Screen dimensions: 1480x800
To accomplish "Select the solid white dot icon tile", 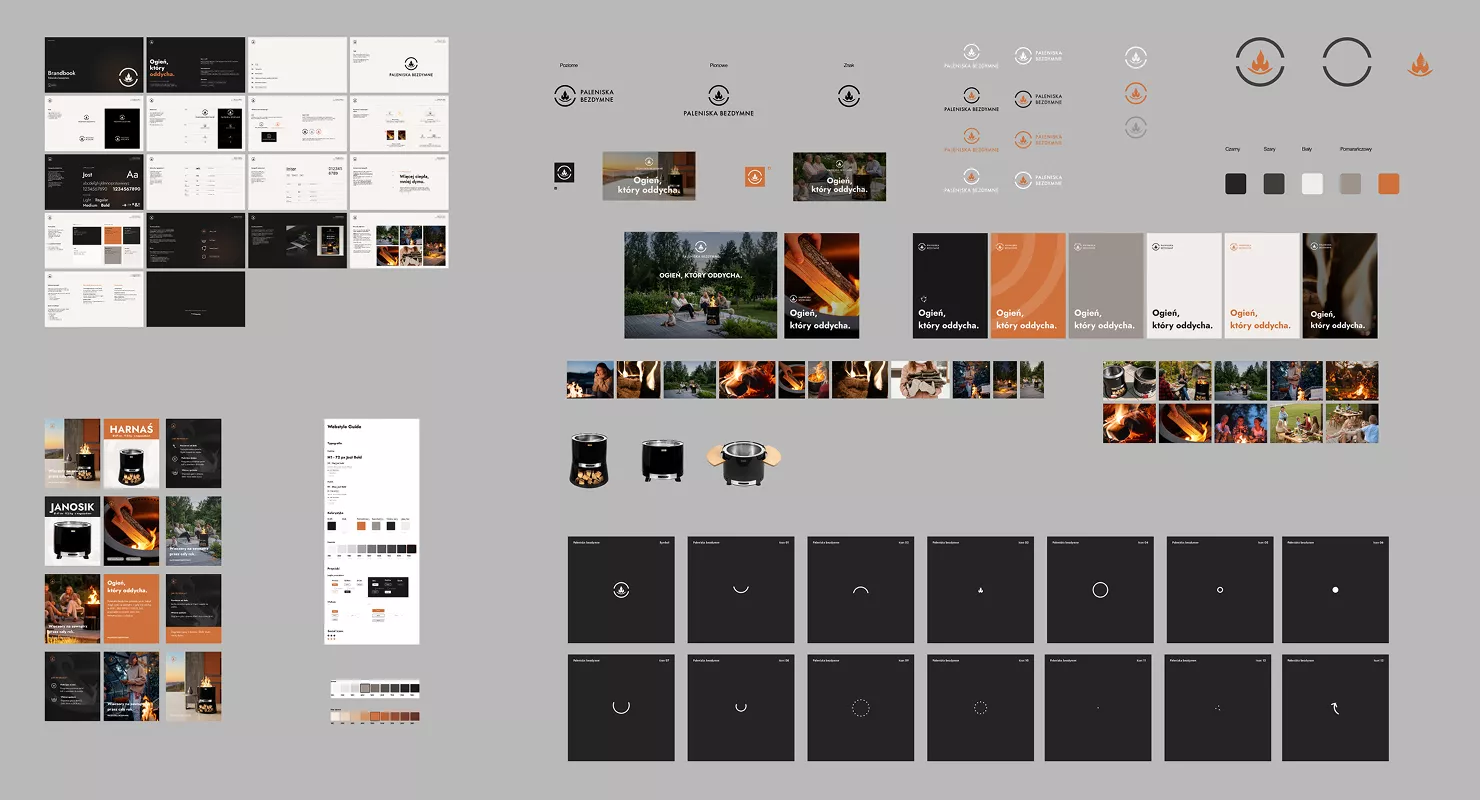I will (1335, 590).
